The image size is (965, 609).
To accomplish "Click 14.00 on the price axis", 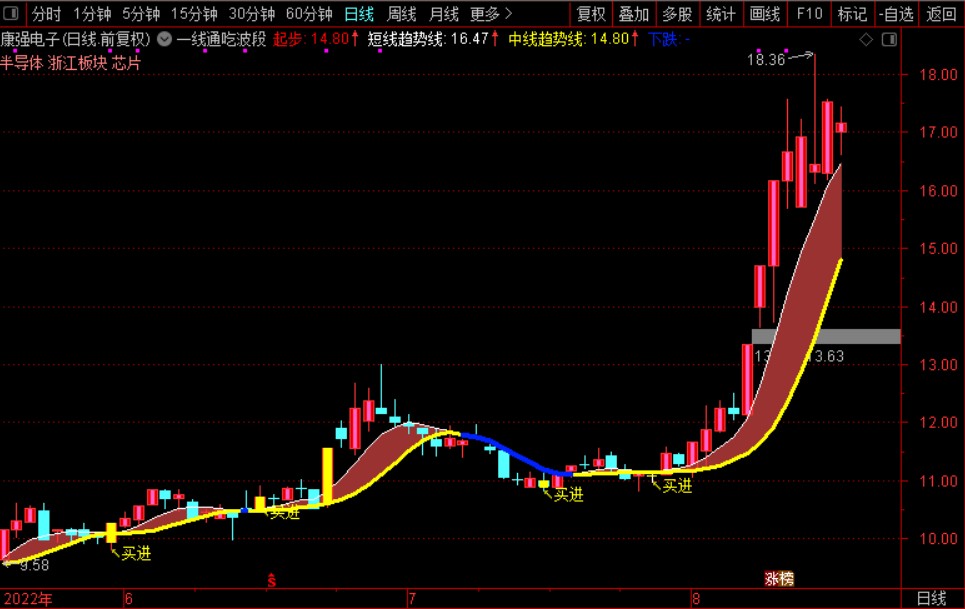I will tap(938, 306).
